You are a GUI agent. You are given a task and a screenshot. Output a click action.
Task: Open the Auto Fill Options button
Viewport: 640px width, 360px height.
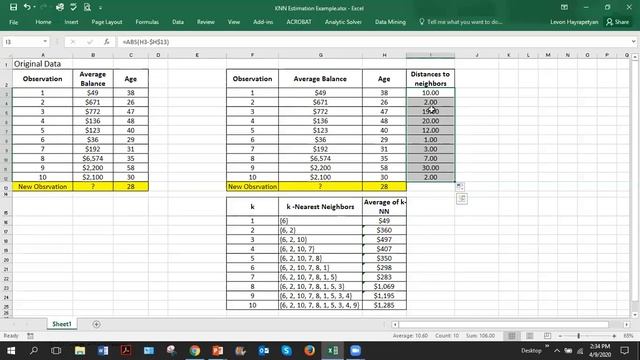[459, 187]
